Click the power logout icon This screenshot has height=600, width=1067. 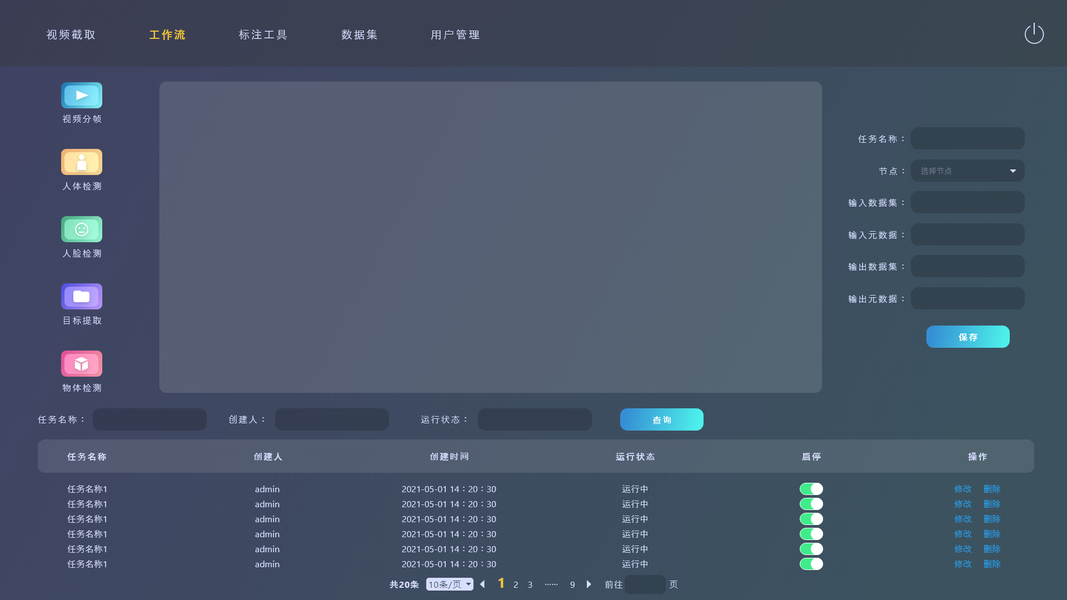(1034, 33)
